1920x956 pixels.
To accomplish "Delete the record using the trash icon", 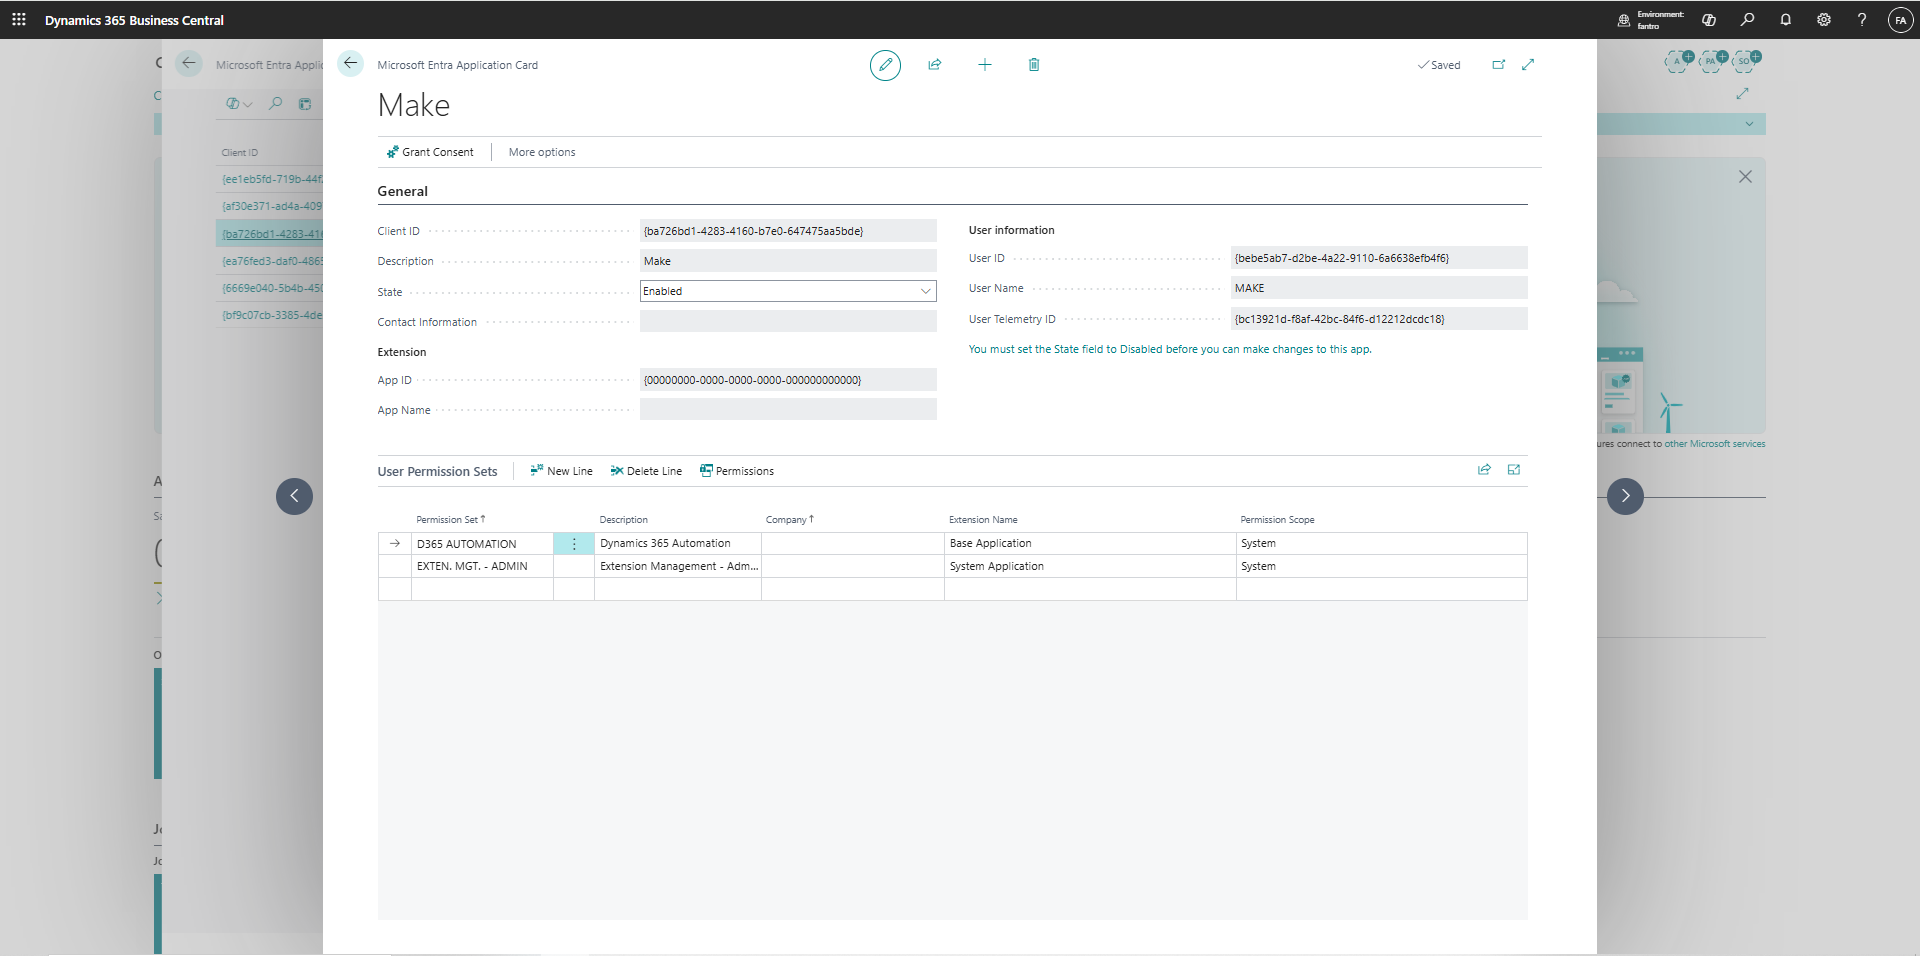I will pos(1034,65).
